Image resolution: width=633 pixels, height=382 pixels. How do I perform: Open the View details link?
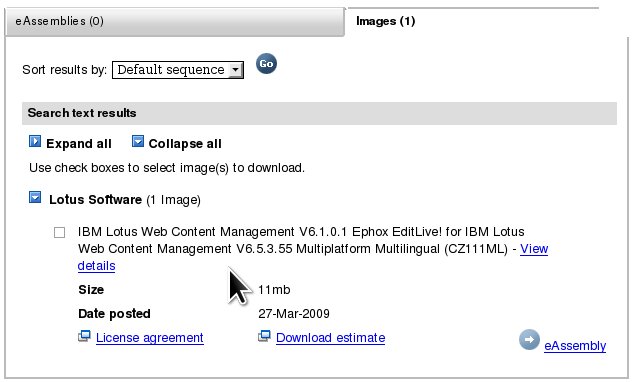tap(534, 249)
